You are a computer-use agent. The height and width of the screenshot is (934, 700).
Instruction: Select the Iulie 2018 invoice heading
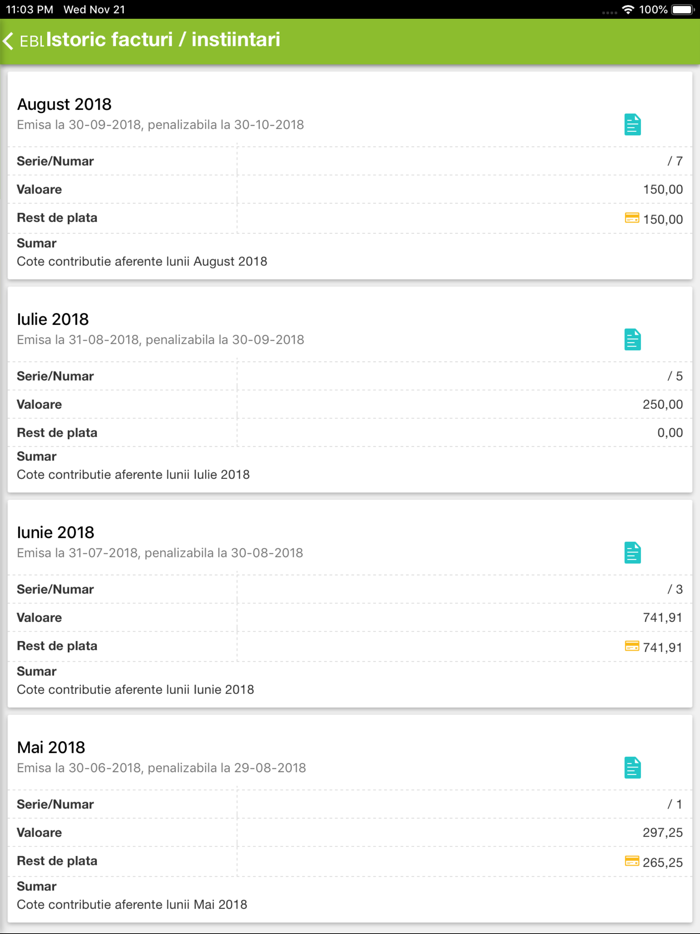pyautogui.click(x=53, y=319)
